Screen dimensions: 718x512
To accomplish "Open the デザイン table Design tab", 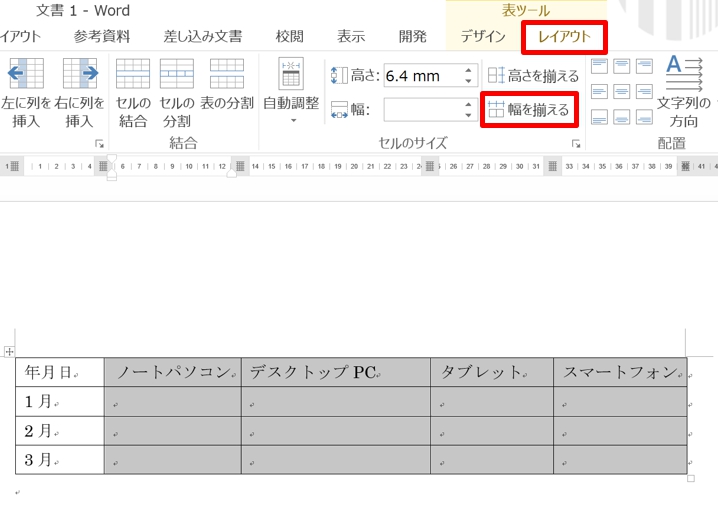I will click(483, 36).
